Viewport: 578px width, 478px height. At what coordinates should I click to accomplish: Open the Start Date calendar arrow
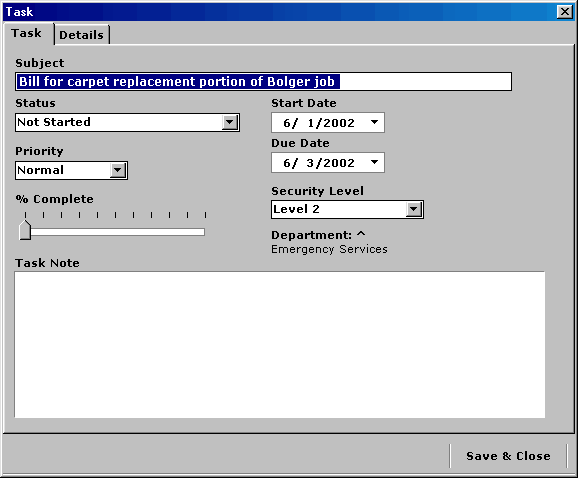[x=374, y=122]
